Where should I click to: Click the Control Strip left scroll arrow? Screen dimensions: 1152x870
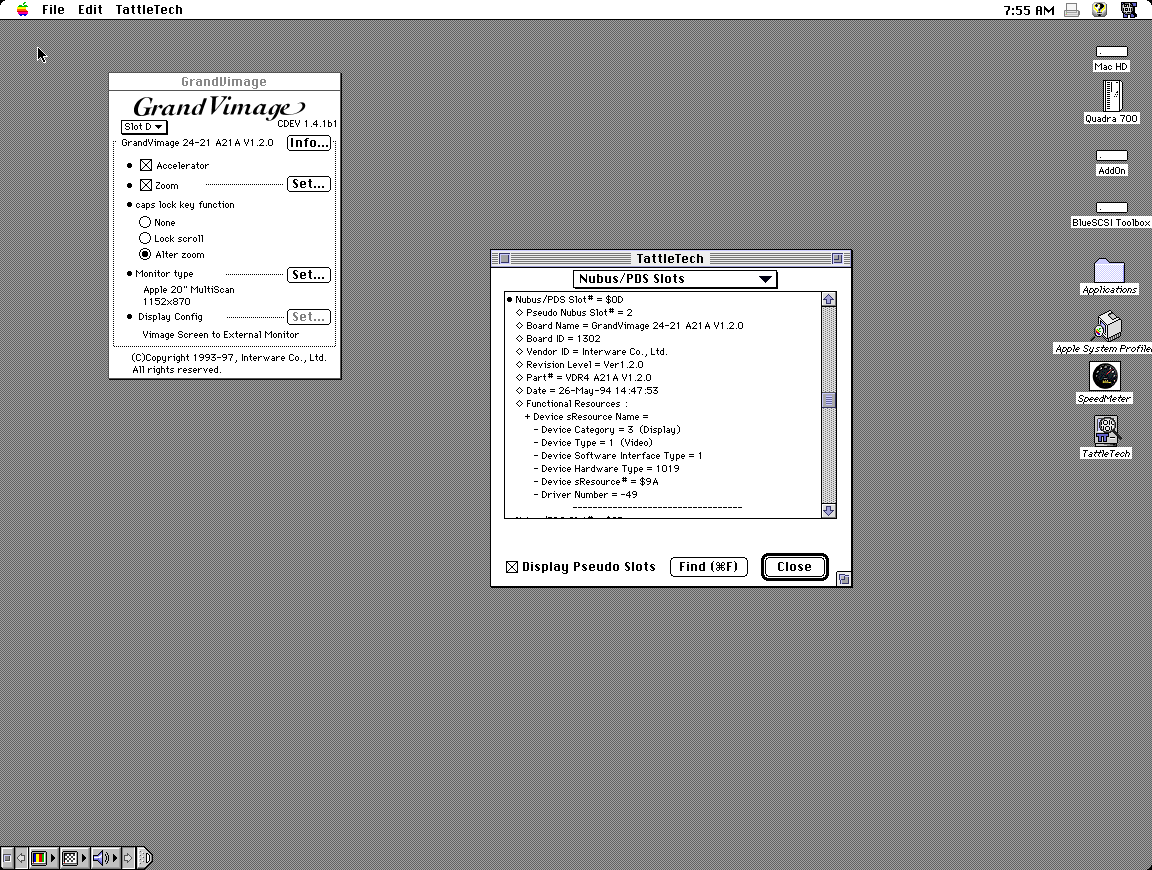(x=21, y=858)
